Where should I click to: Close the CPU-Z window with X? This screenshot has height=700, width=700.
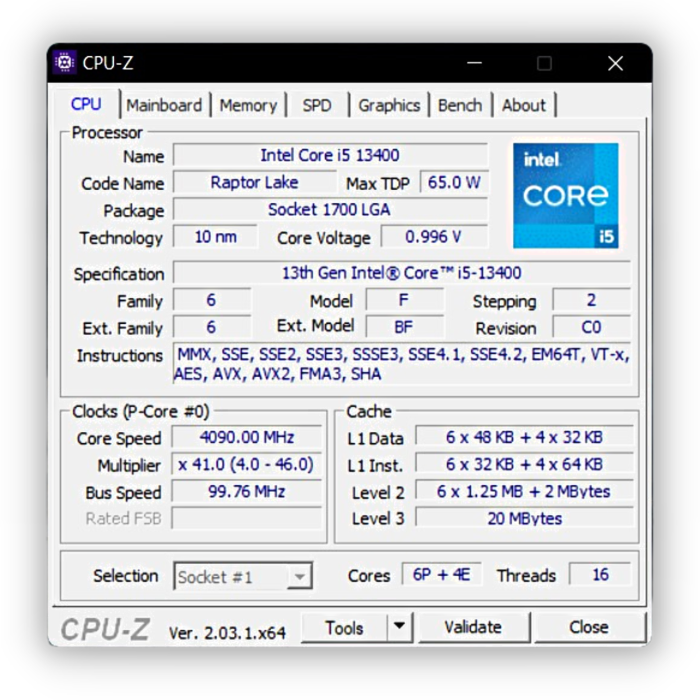(x=616, y=63)
